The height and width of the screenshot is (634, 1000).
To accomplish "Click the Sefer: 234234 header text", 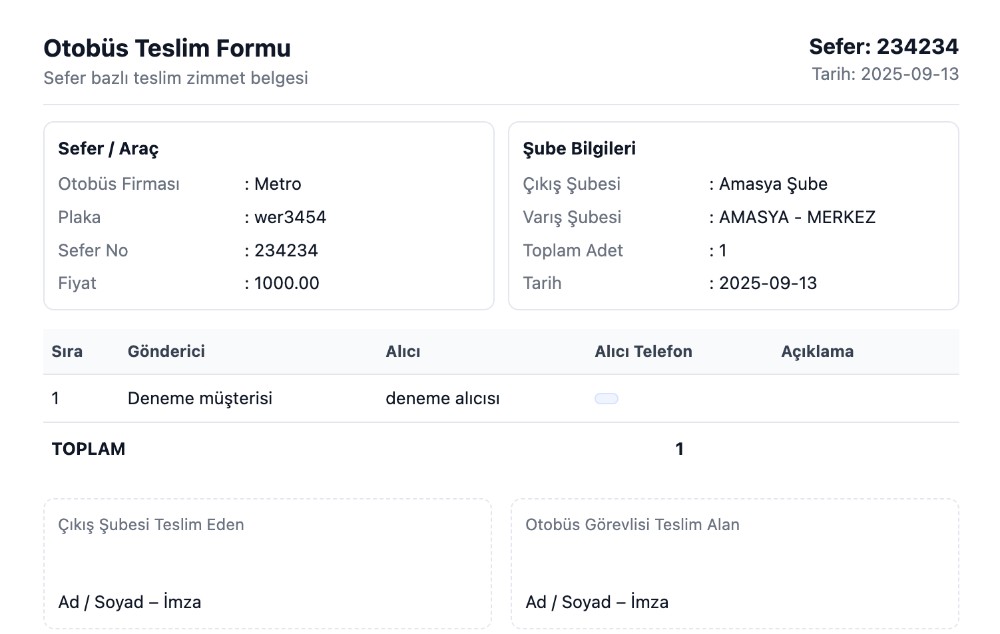I will point(883,46).
